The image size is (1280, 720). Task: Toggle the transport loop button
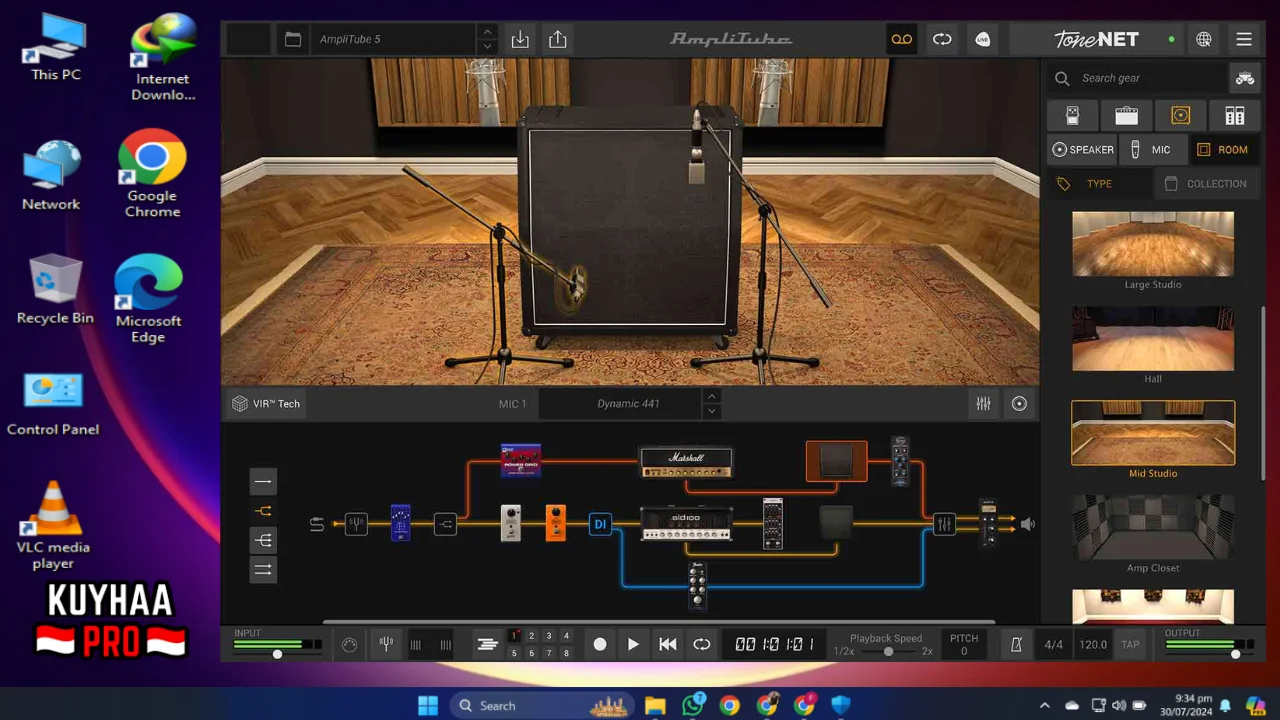pyautogui.click(x=702, y=645)
